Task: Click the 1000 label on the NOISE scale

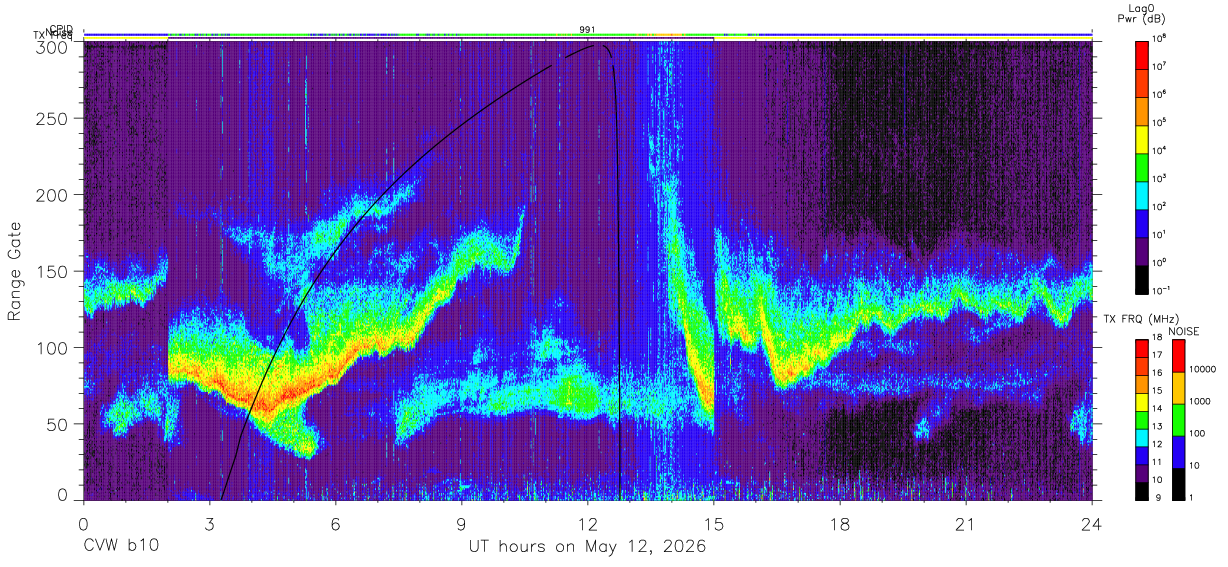Action: point(1200,401)
